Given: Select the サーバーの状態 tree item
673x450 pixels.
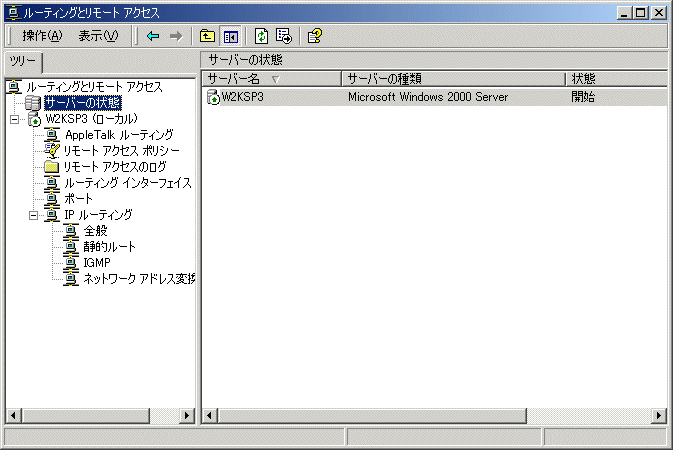Looking at the screenshot, I should click(82, 103).
